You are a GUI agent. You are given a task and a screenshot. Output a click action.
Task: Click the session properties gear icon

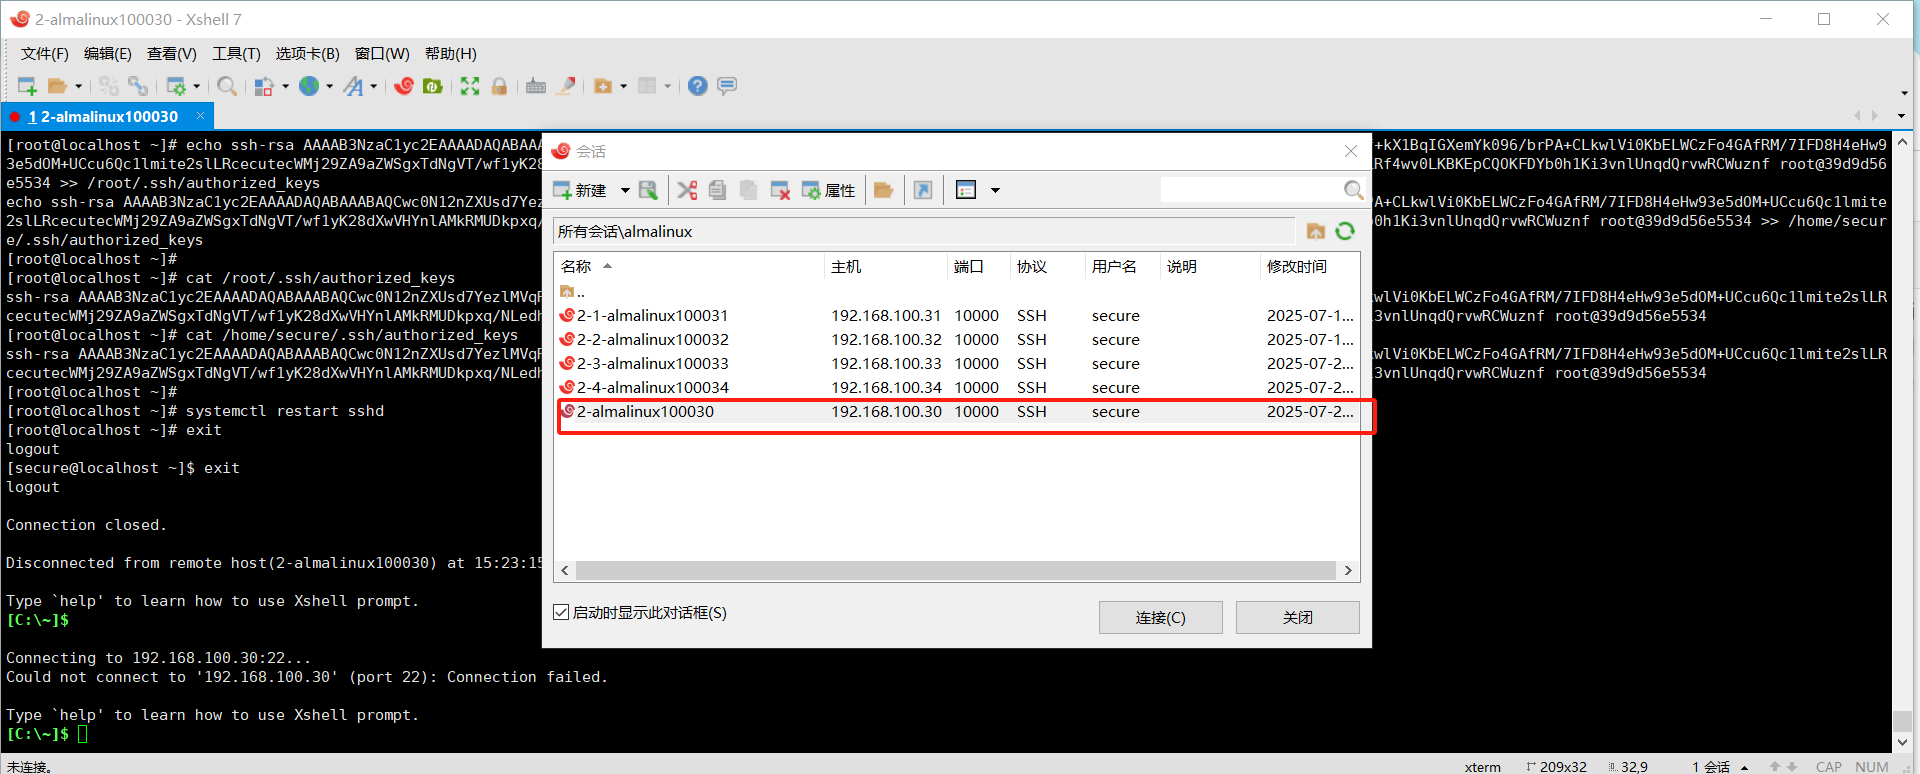pos(176,86)
